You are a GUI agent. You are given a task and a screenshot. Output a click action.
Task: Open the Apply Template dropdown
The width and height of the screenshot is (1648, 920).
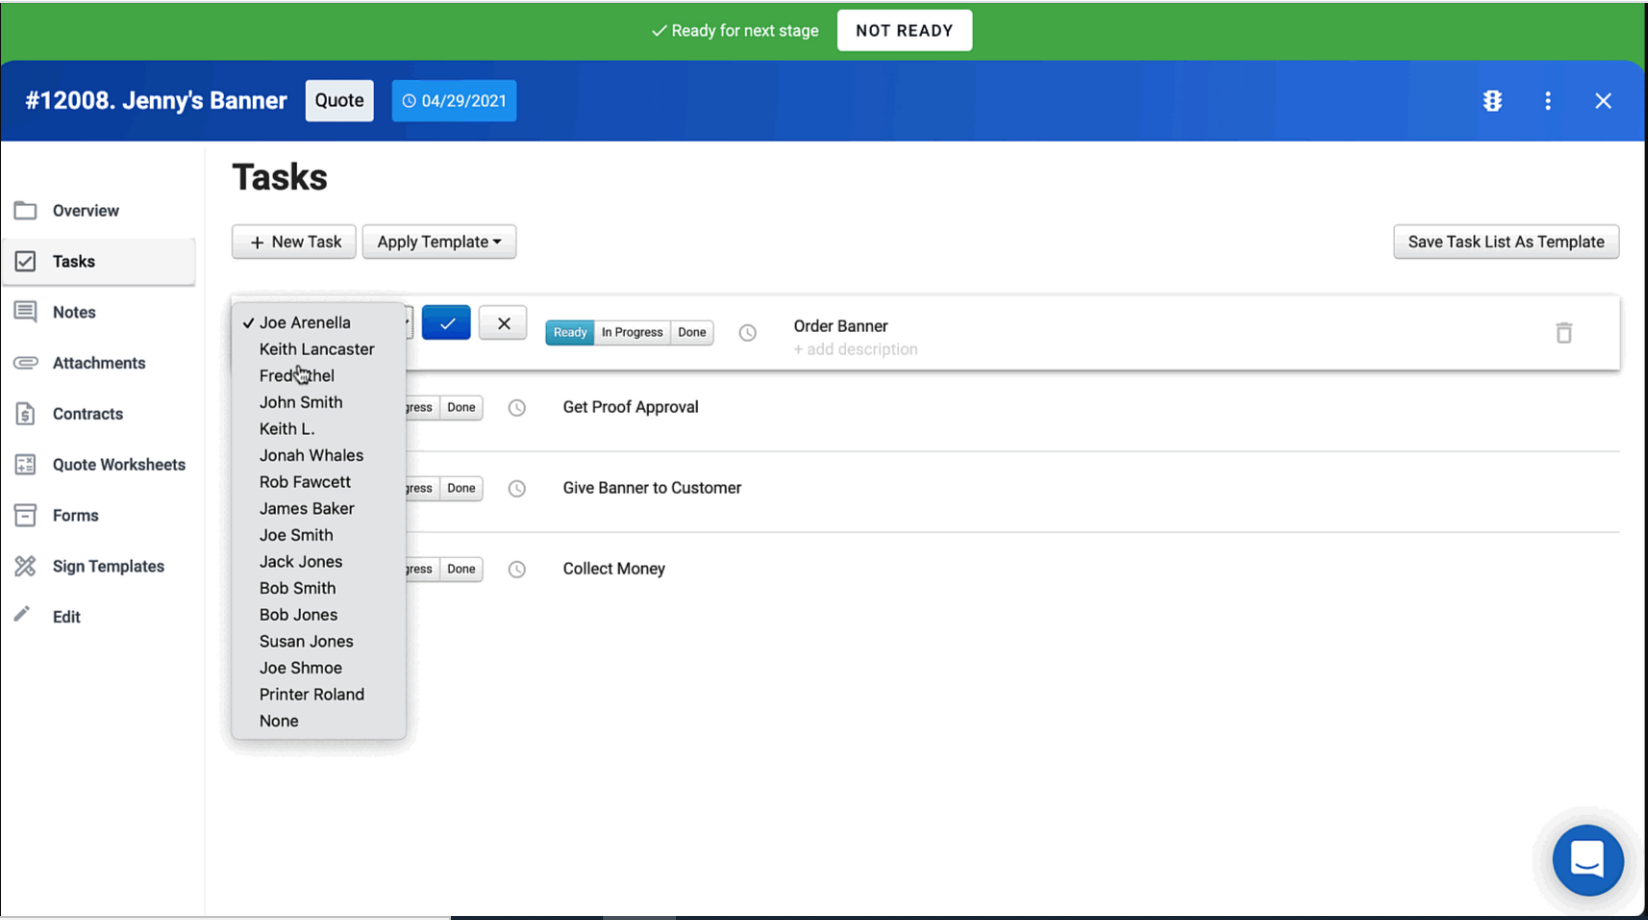point(438,241)
